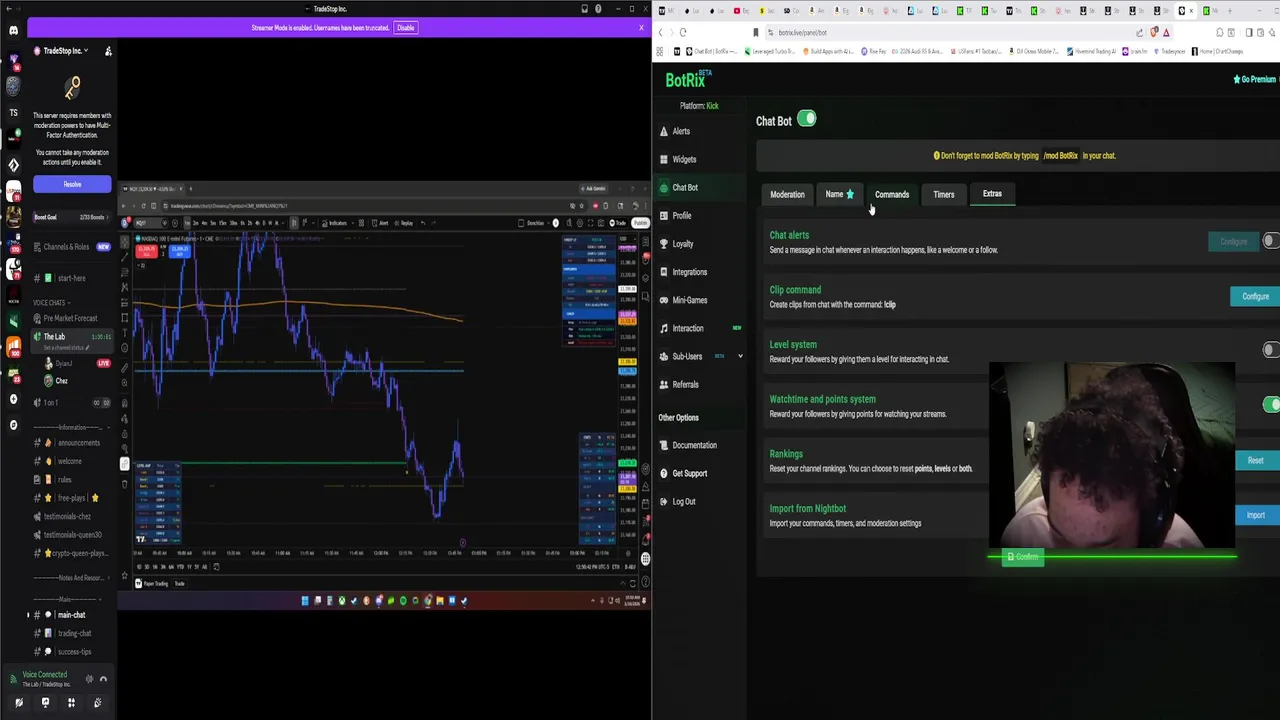Viewport: 1280px width, 720px height.
Task: Toggle the Level system switch
Action: point(1270,350)
